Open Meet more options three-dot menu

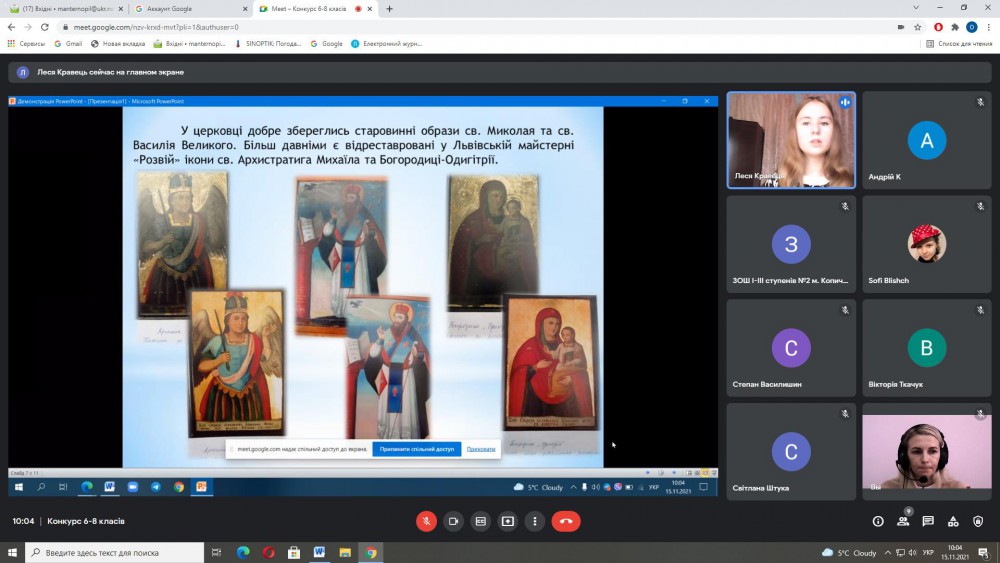534,521
